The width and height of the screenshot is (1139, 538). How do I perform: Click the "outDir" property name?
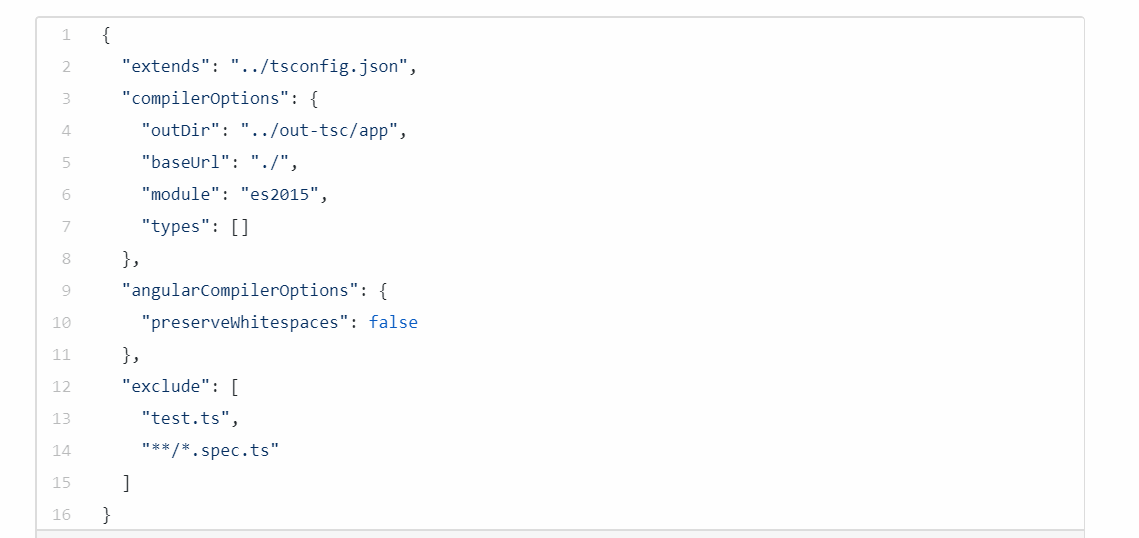(181, 131)
